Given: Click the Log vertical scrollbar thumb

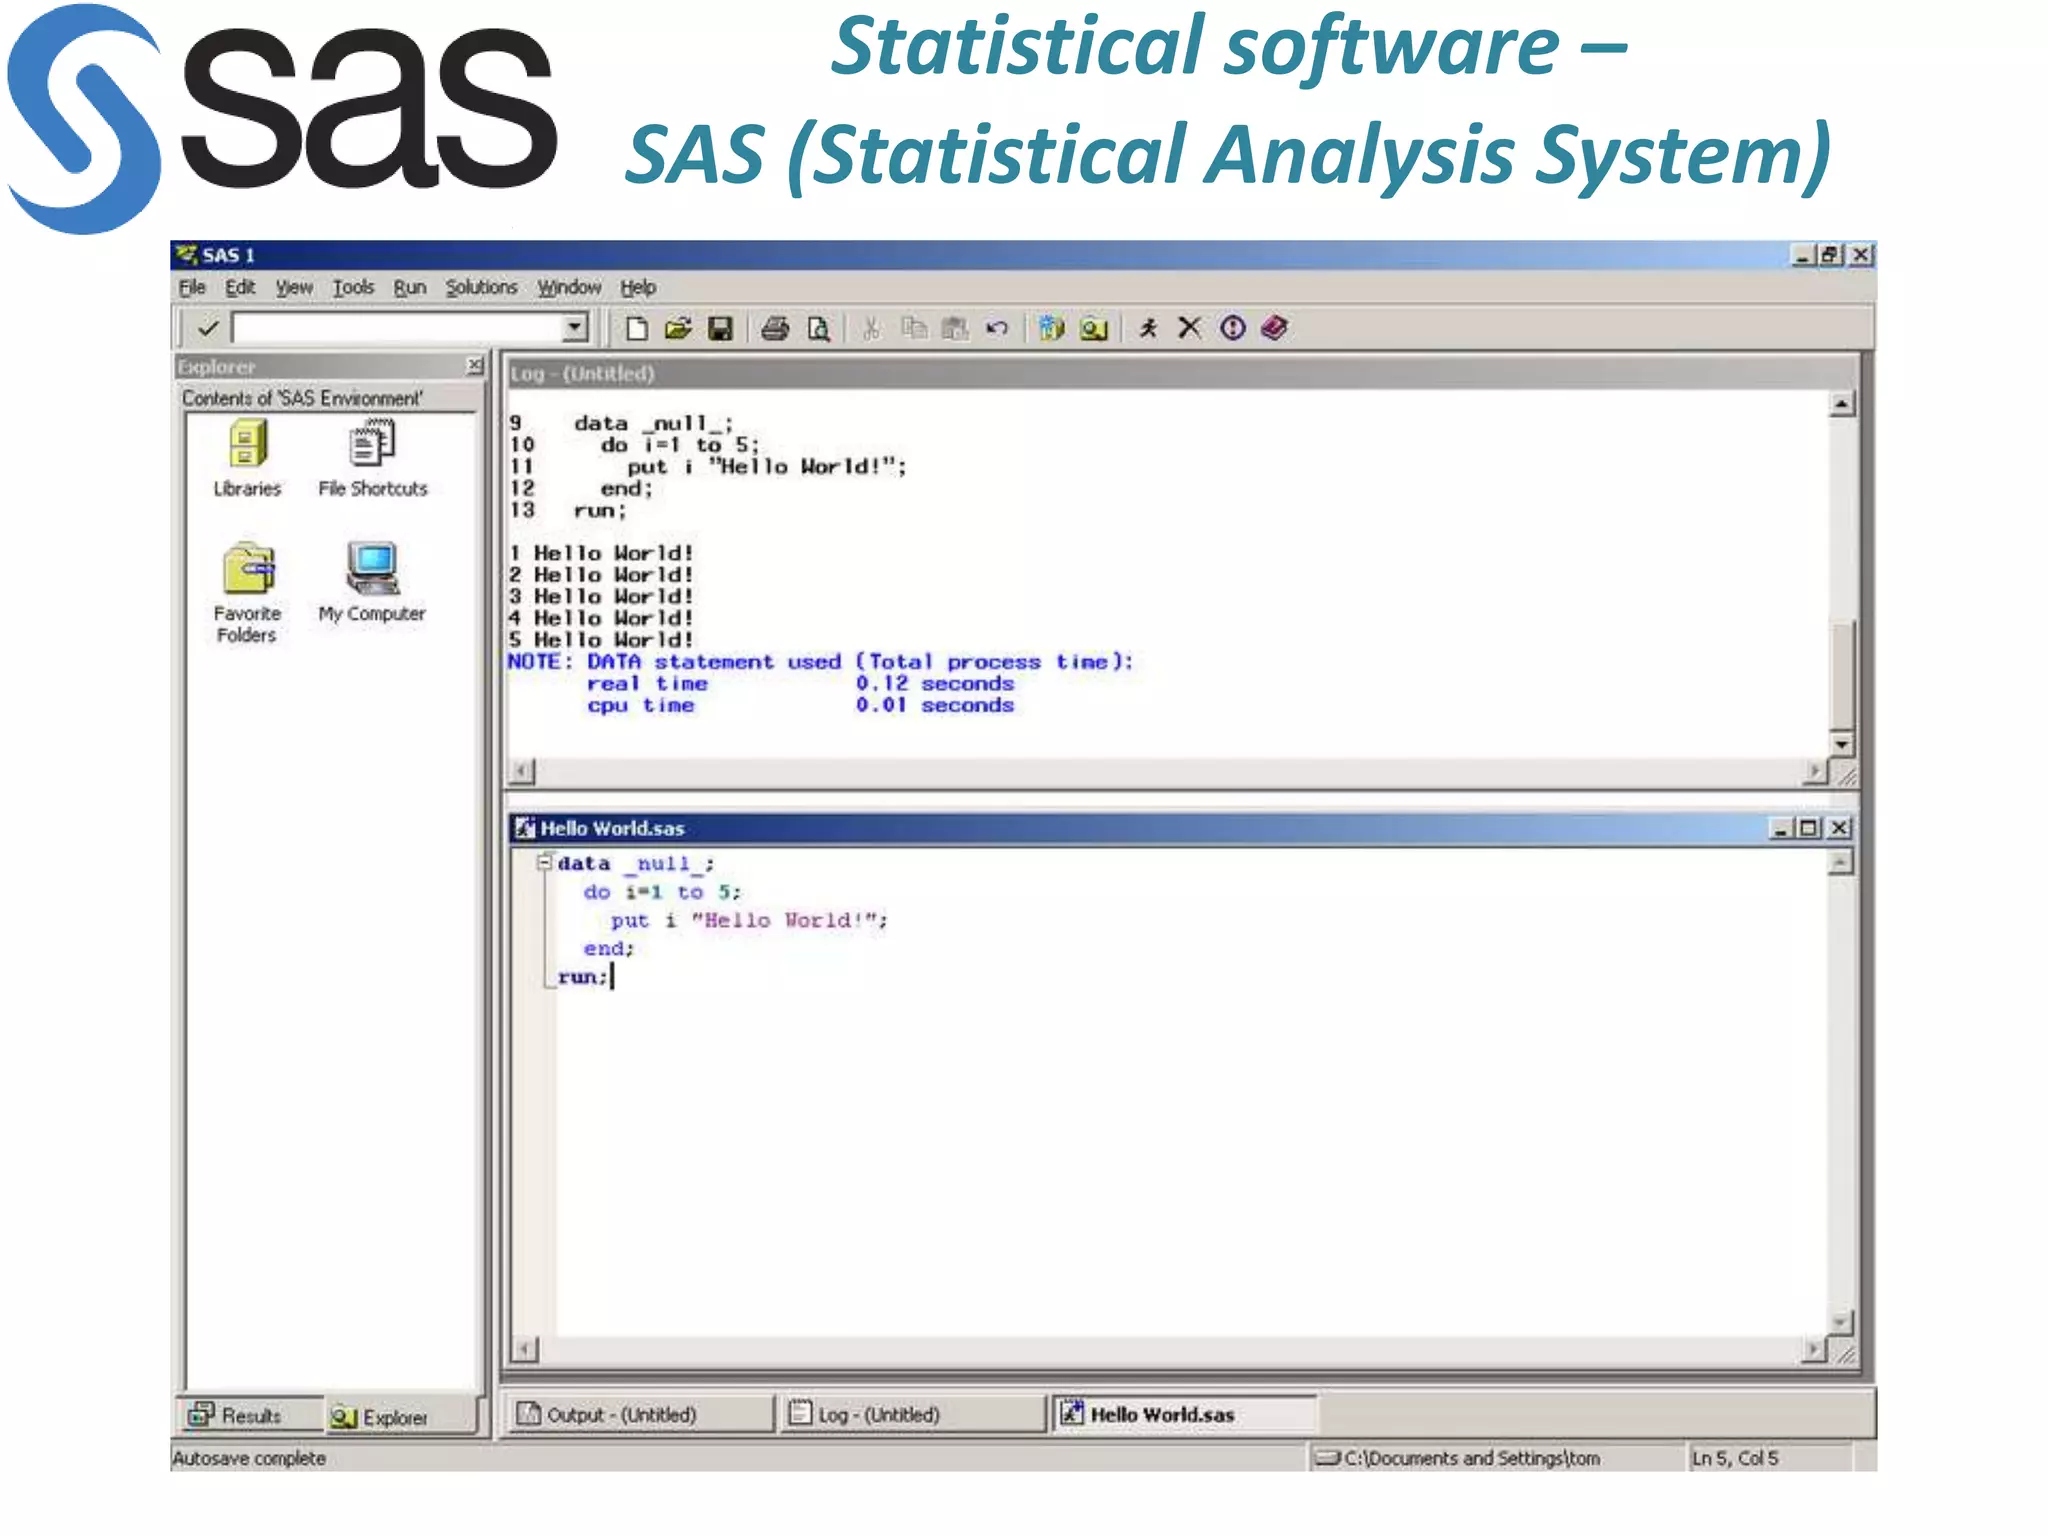Looking at the screenshot, I should [x=1841, y=675].
